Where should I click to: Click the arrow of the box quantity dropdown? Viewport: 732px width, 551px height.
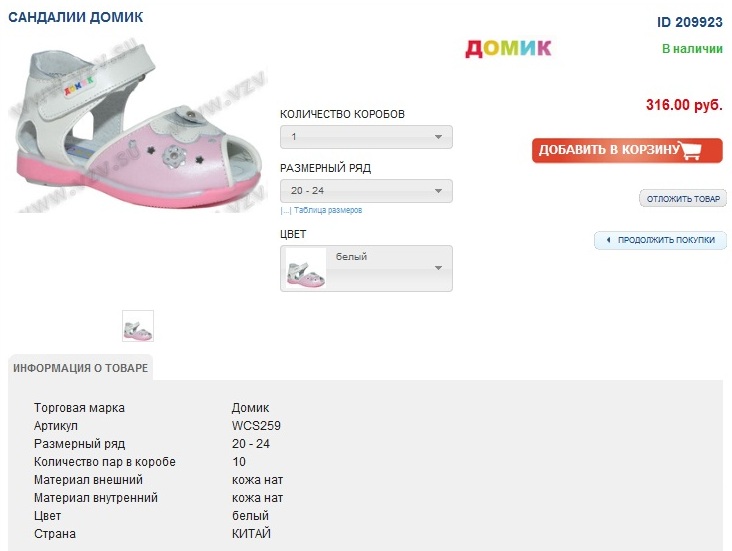pos(438,137)
